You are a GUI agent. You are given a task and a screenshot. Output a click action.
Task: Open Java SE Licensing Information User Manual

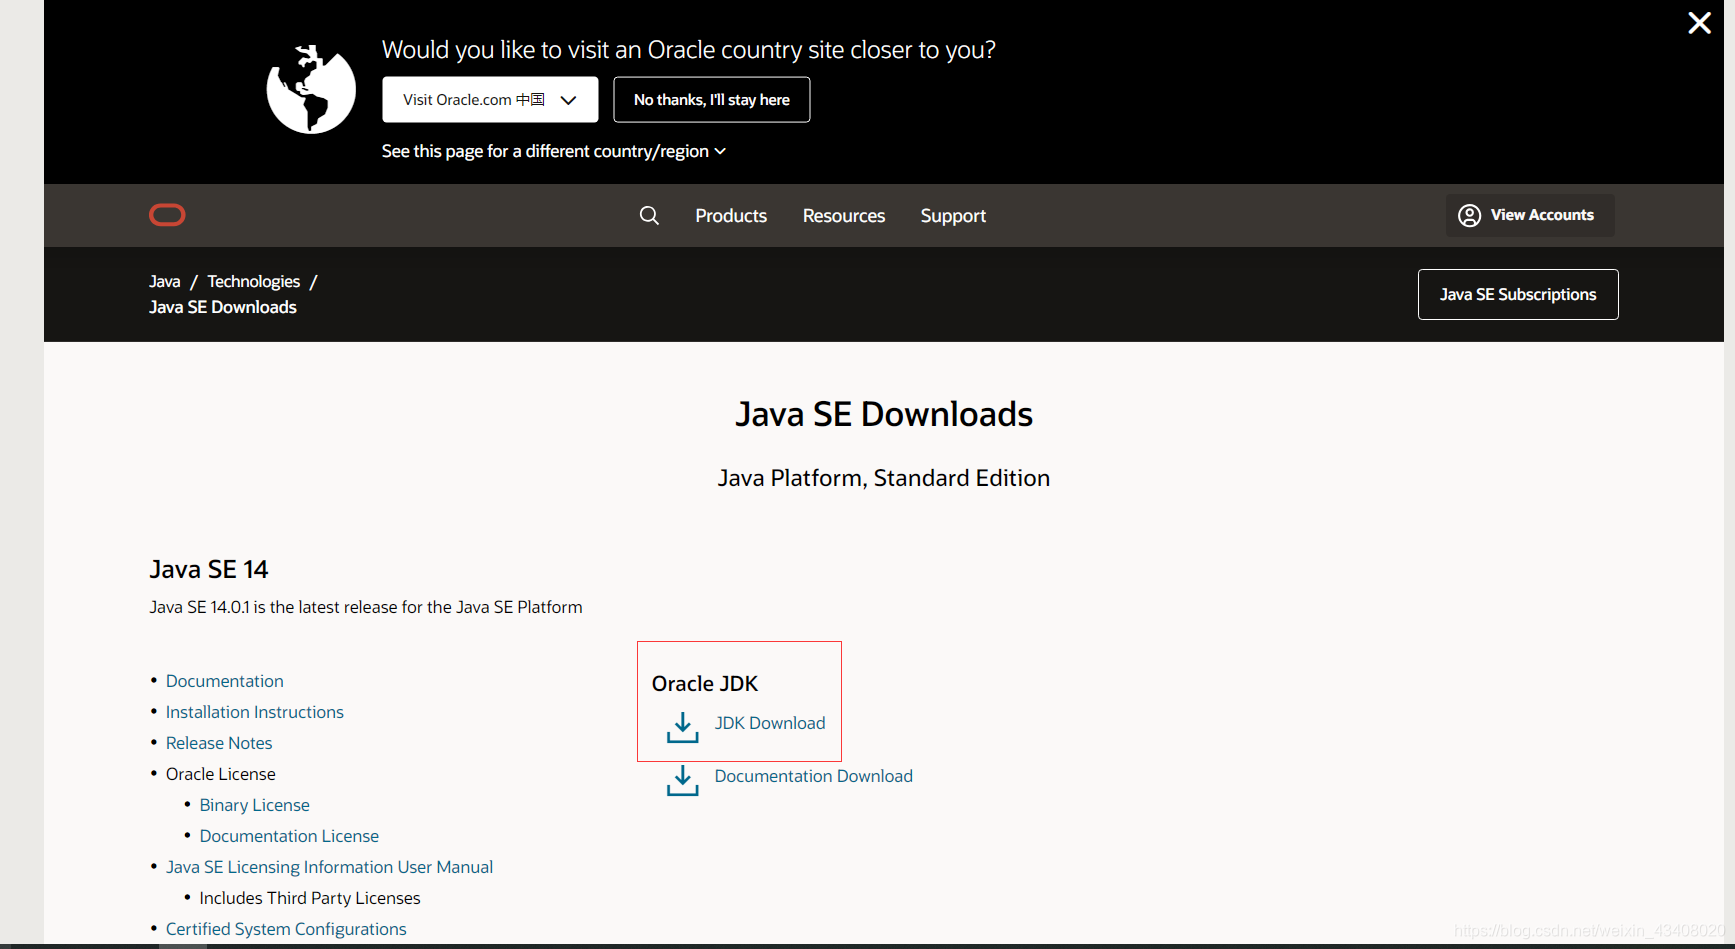(x=329, y=867)
